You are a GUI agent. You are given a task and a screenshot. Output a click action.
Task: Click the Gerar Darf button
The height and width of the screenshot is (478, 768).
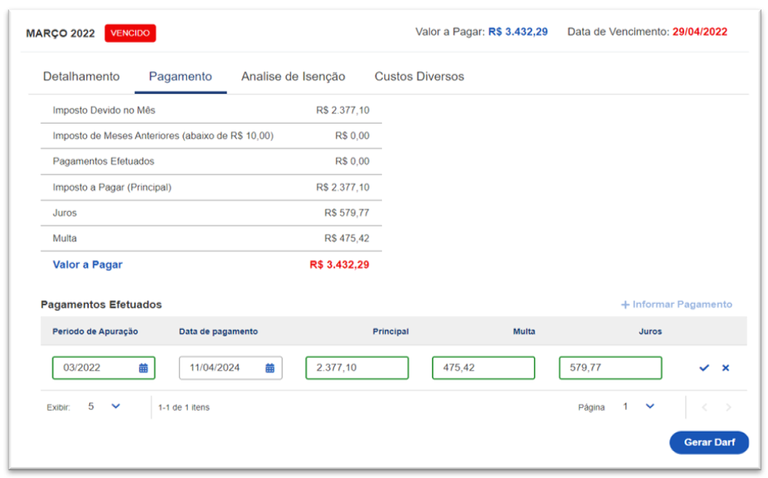pyautogui.click(x=709, y=442)
